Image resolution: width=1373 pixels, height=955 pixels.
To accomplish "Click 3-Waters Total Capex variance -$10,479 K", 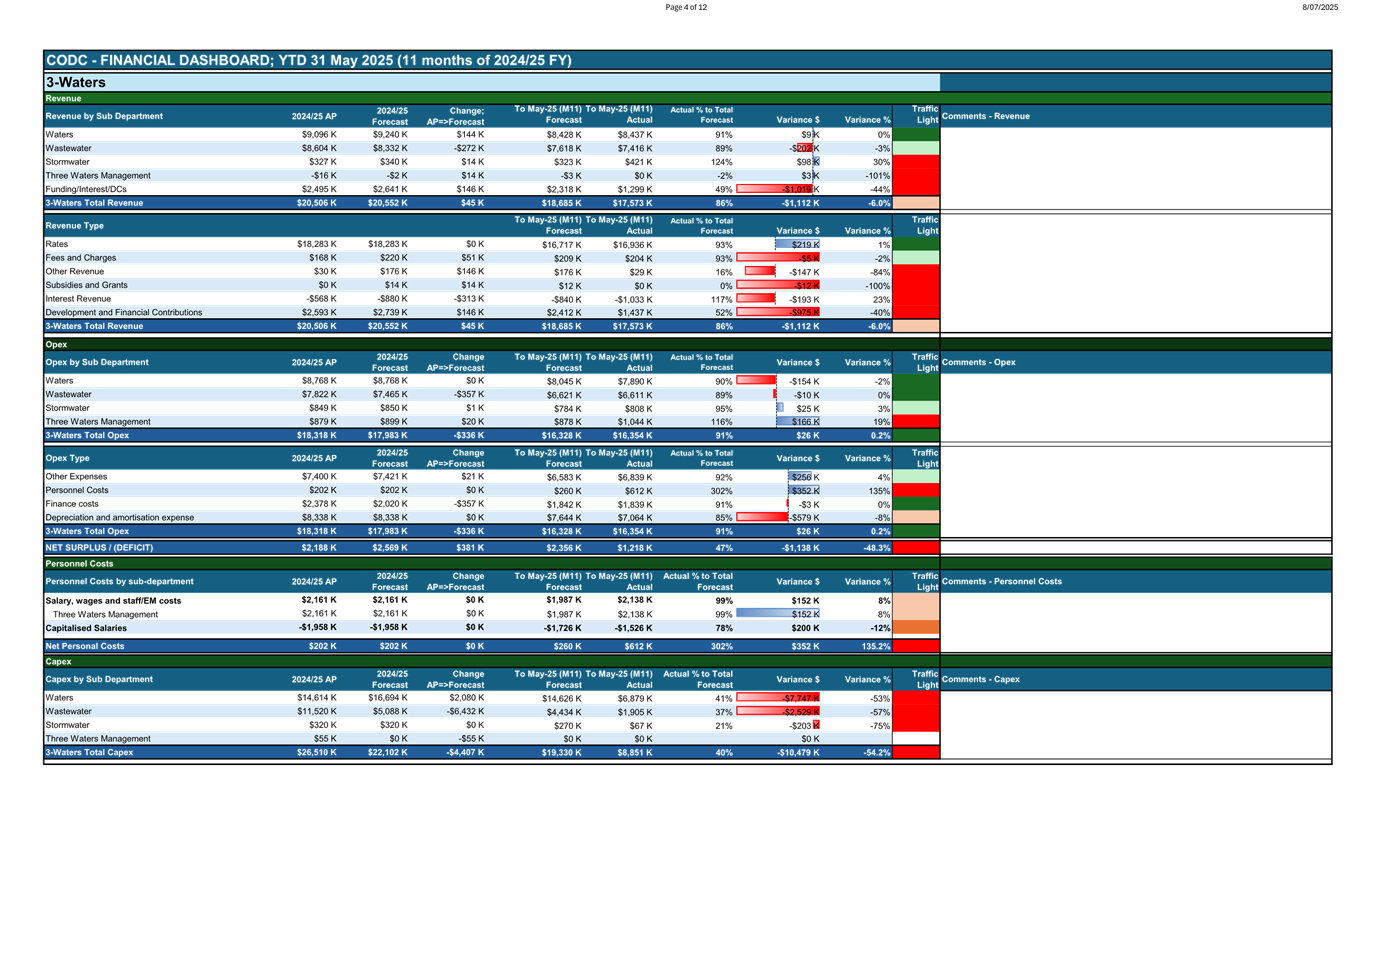I will tap(798, 753).
